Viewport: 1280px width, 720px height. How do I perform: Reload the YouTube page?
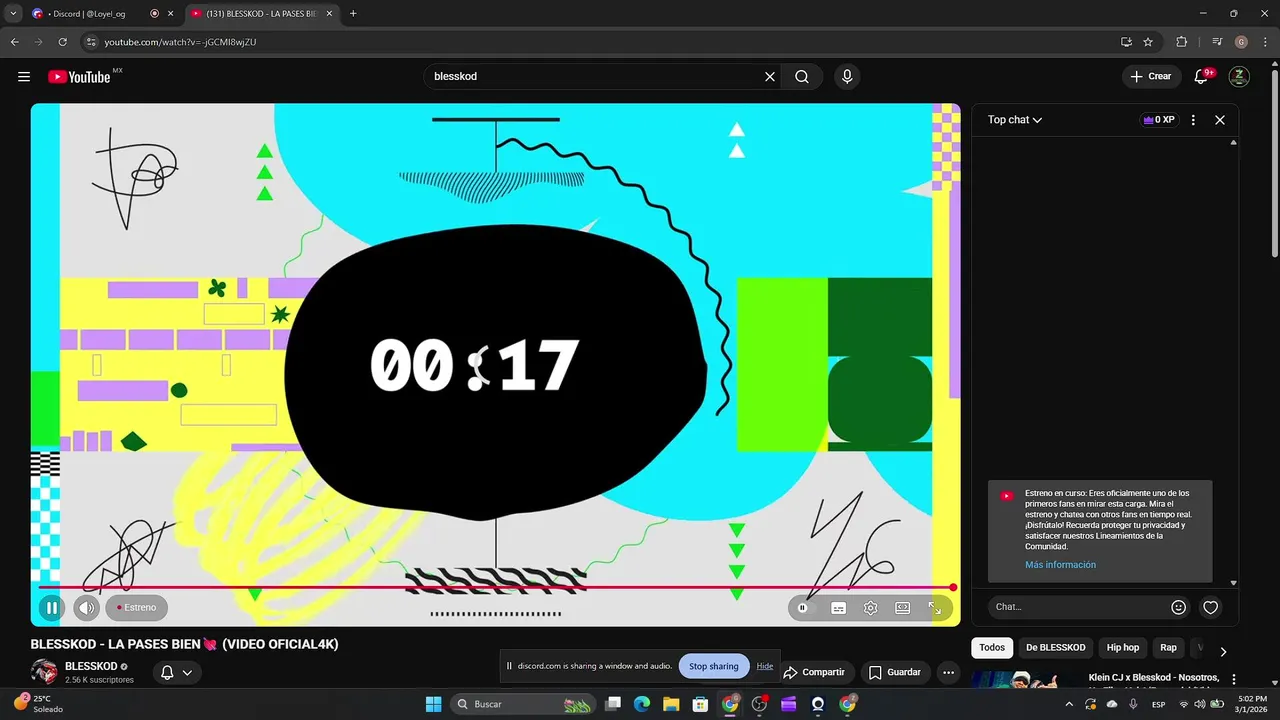tap(62, 42)
